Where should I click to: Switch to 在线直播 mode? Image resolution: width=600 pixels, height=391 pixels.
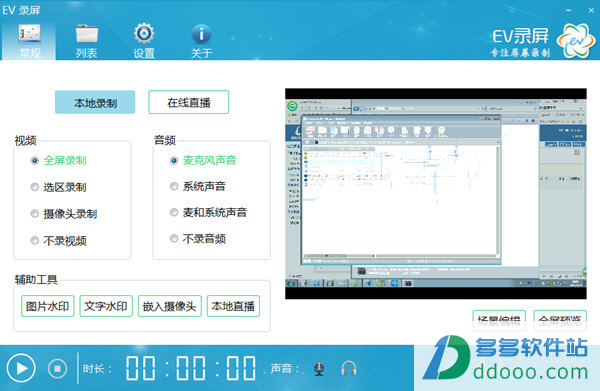pyautogui.click(x=189, y=102)
